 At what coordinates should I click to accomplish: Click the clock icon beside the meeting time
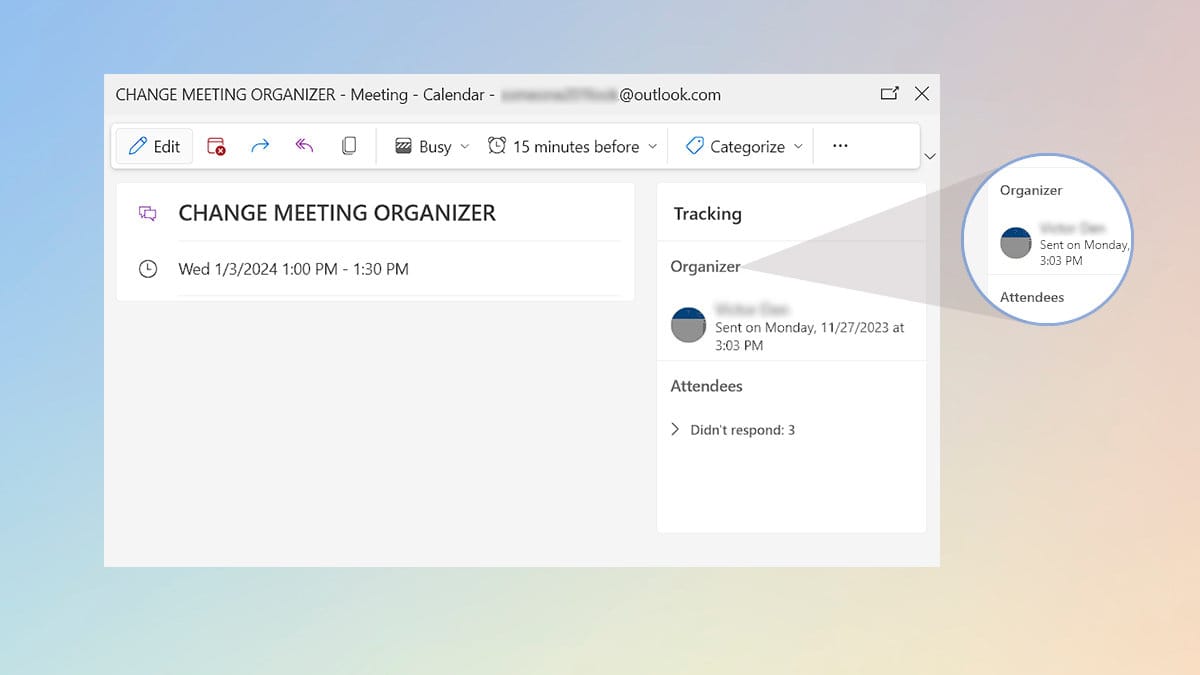click(148, 269)
